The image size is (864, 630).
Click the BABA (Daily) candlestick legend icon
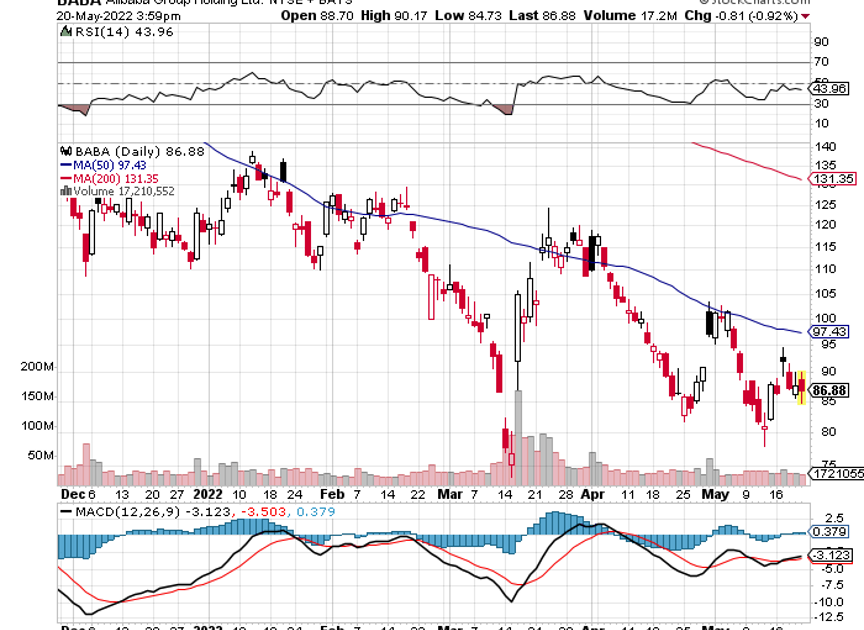click(66, 151)
